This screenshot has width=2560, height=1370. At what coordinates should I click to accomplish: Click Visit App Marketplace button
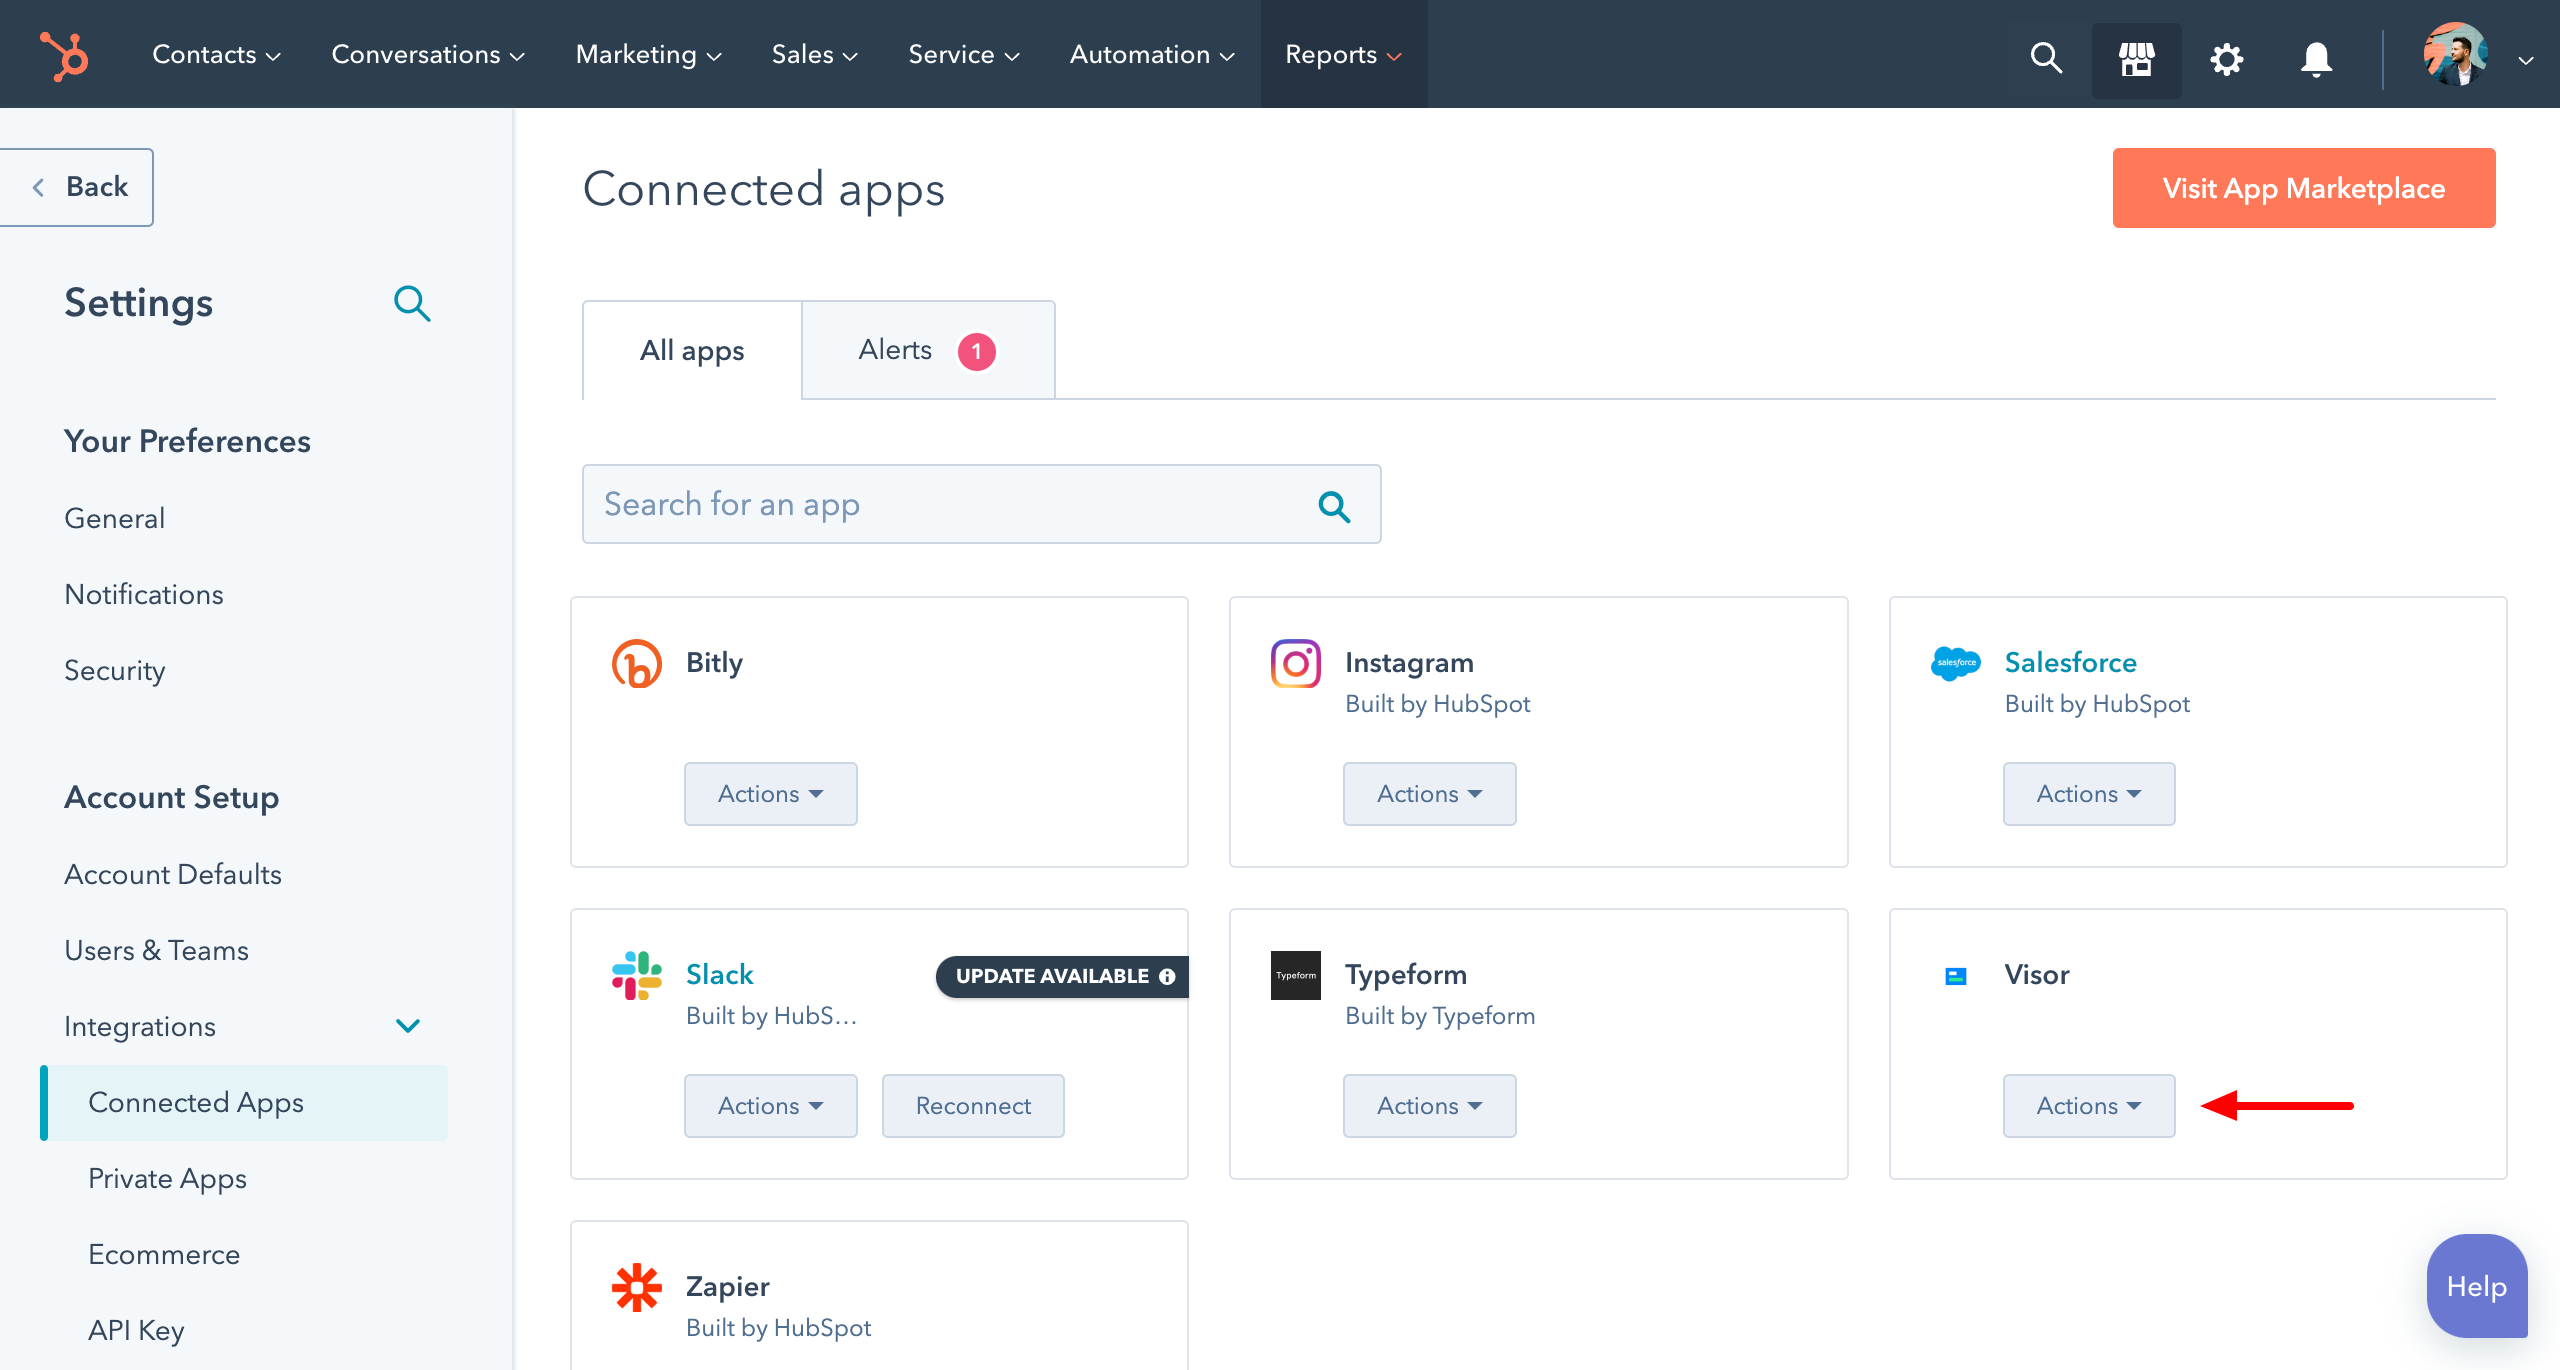pos(2303,188)
